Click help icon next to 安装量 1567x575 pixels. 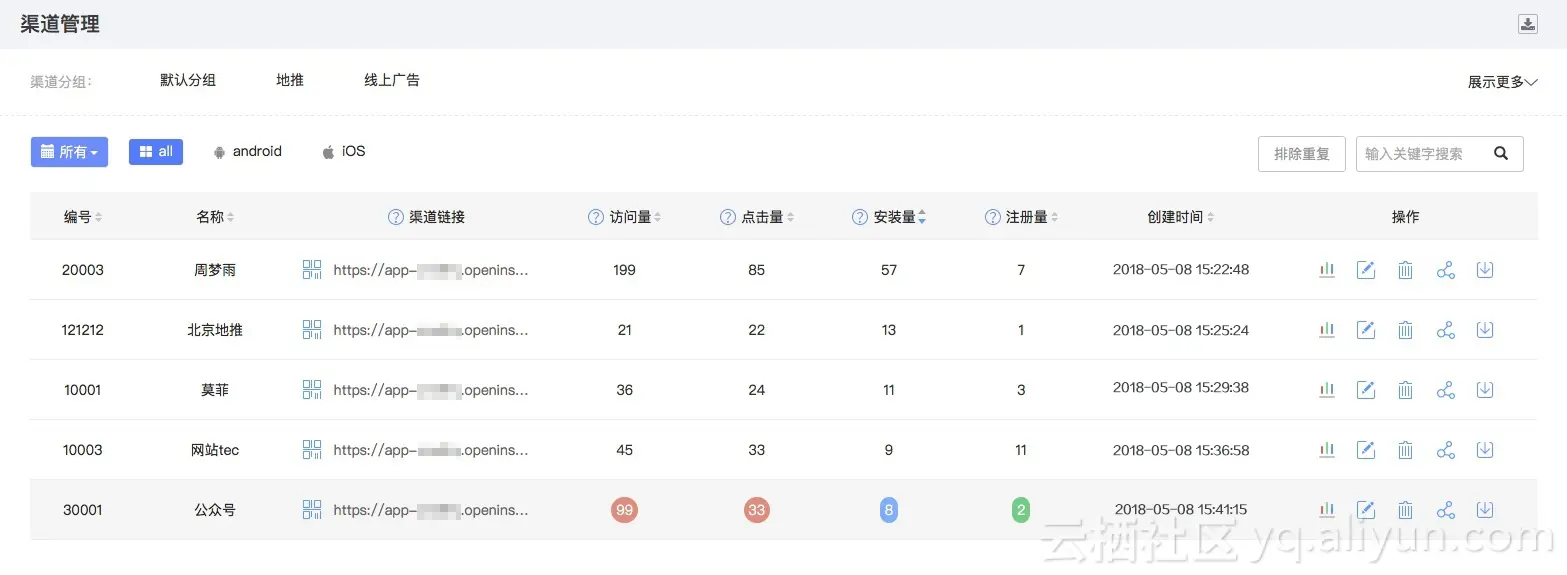coord(860,217)
